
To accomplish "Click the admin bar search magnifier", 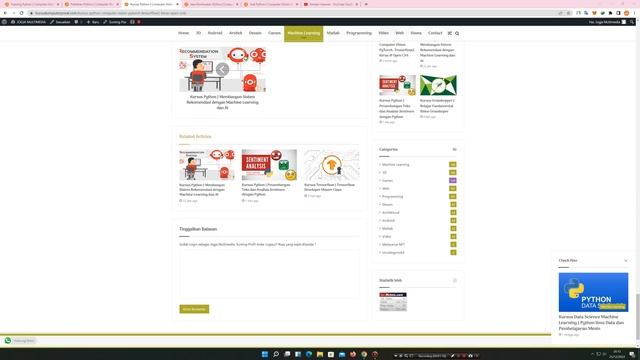I will 632,22.
